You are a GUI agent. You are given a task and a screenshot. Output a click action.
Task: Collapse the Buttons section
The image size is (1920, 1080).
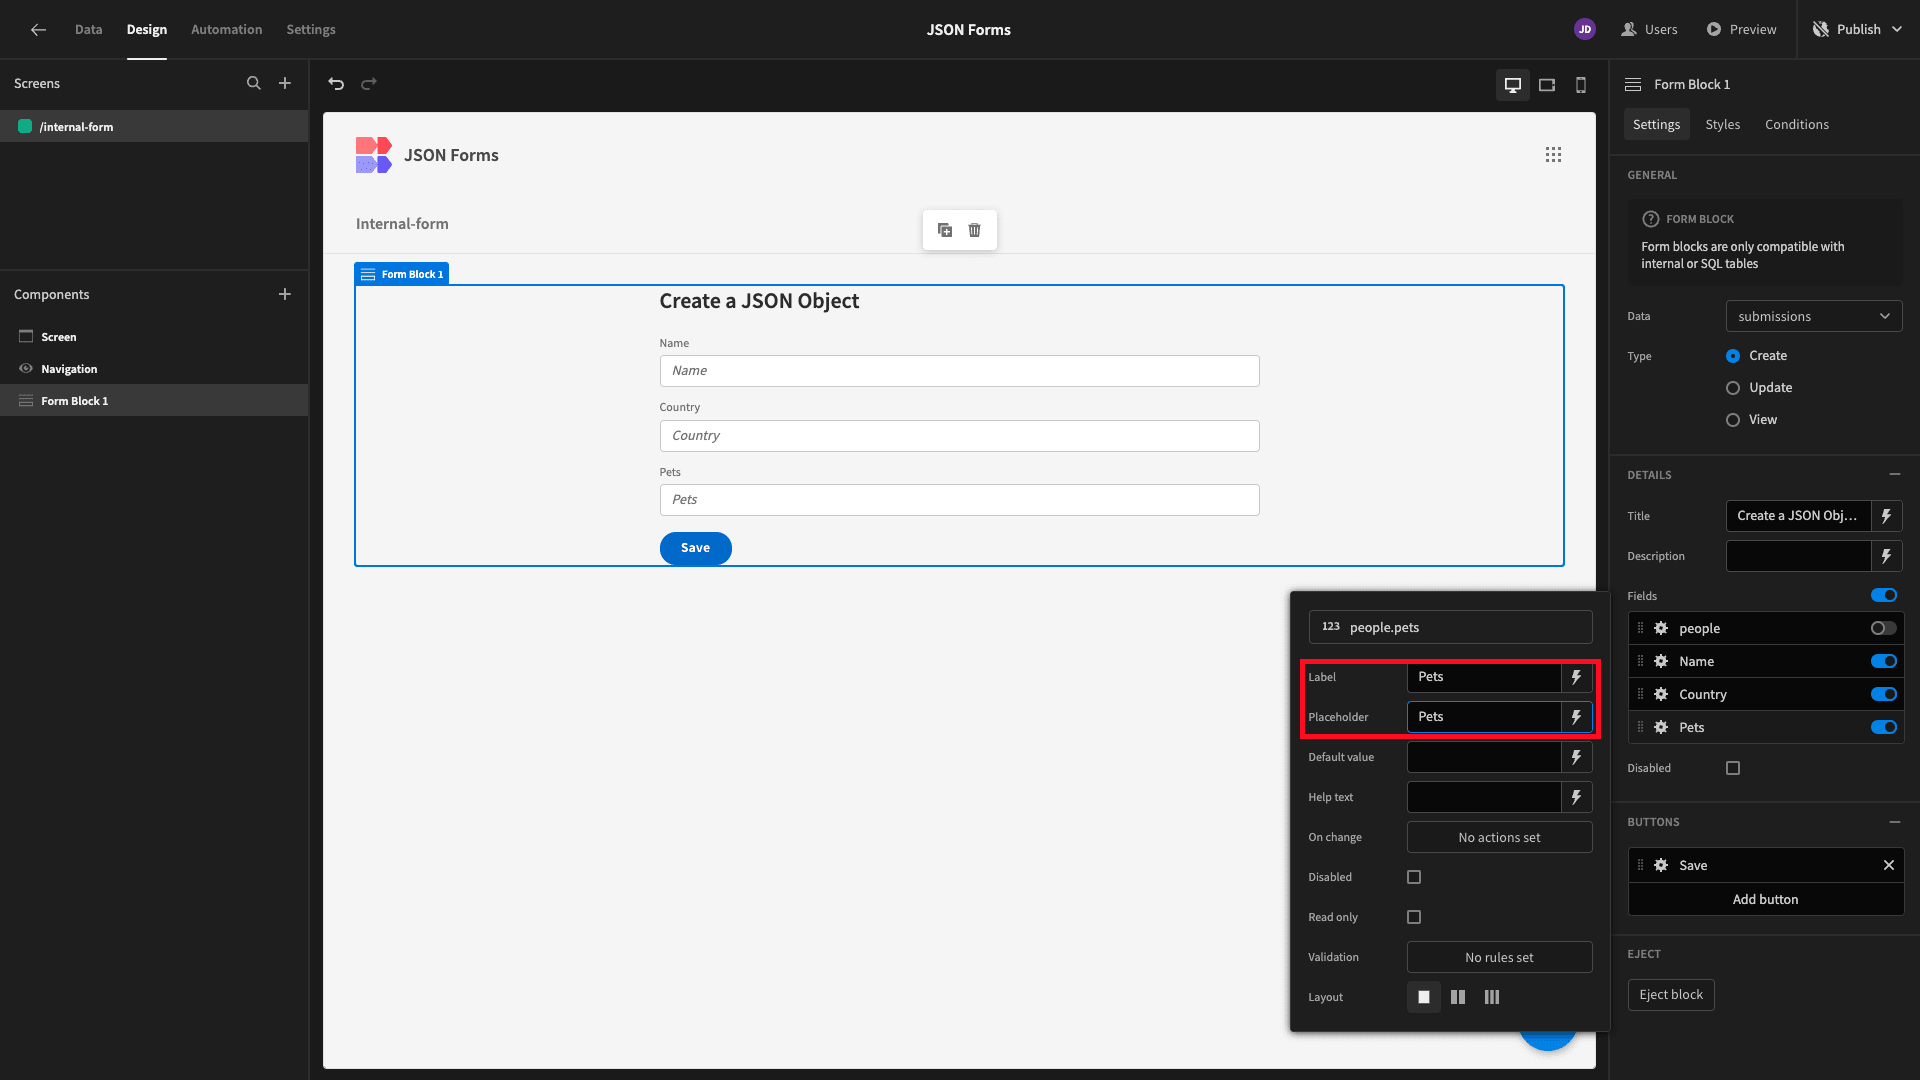point(1894,821)
